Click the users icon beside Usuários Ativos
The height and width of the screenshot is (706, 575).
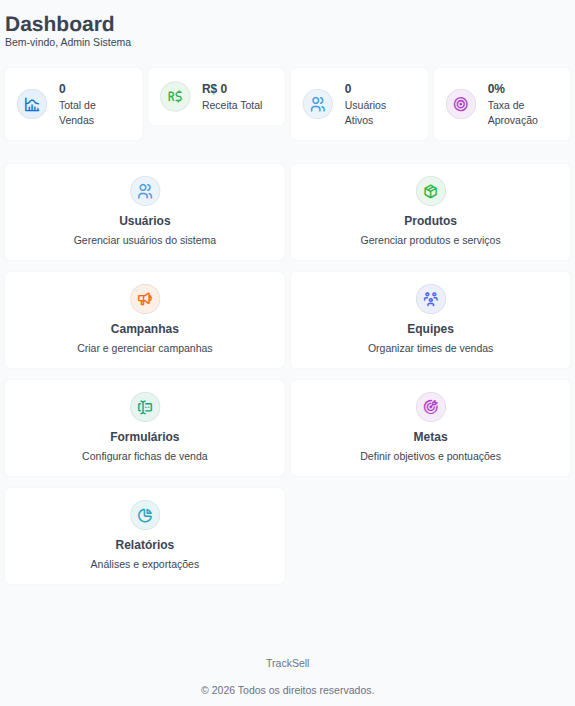(318, 104)
